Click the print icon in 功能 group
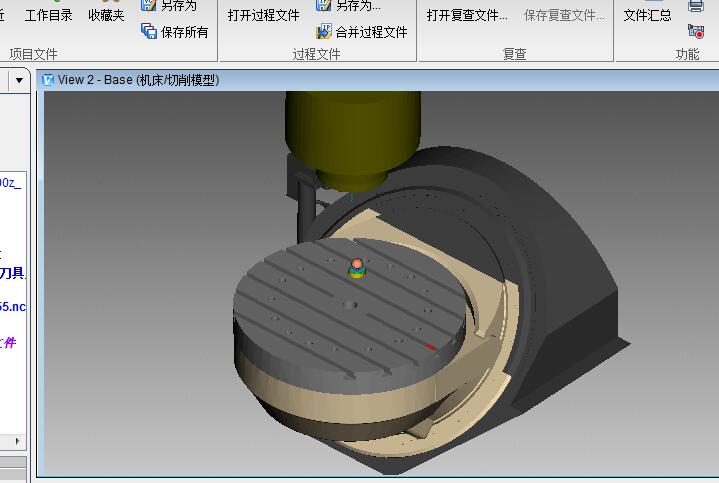The height and width of the screenshot is (483, 719). click(696, 6)
